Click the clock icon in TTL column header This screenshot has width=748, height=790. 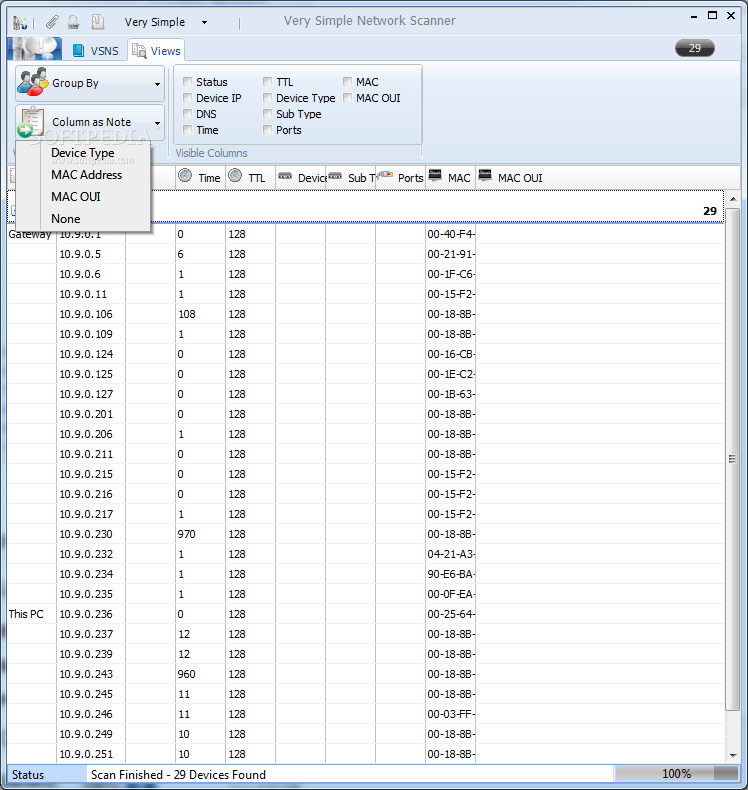(235, 175)
